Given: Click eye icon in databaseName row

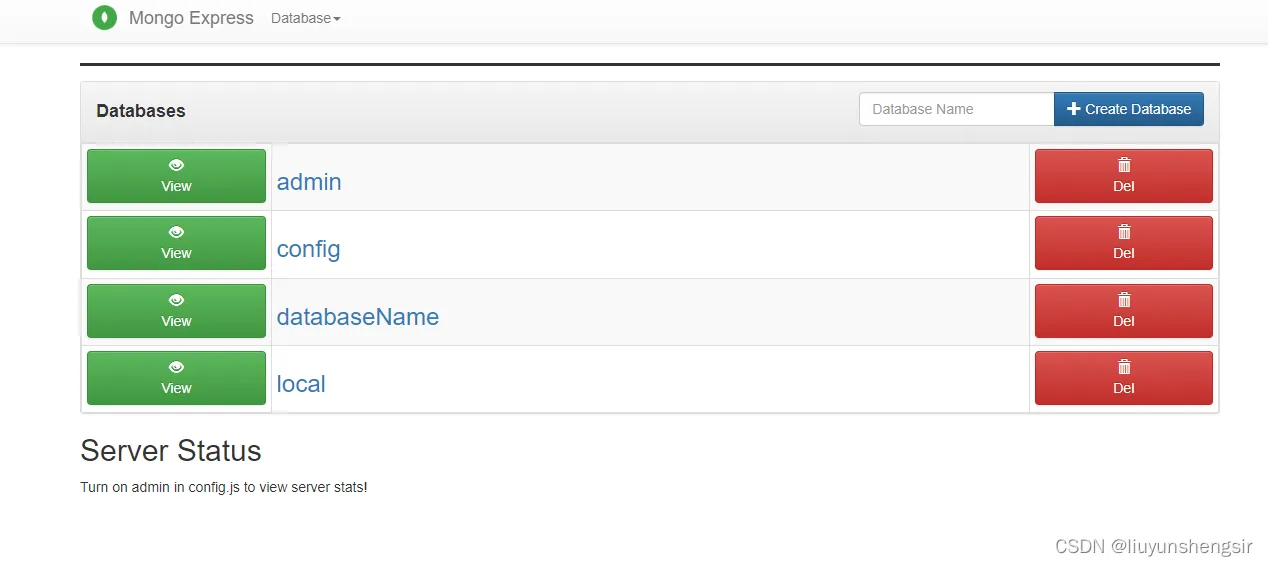Looking at the screenshot, I should [x=176, y=300].
